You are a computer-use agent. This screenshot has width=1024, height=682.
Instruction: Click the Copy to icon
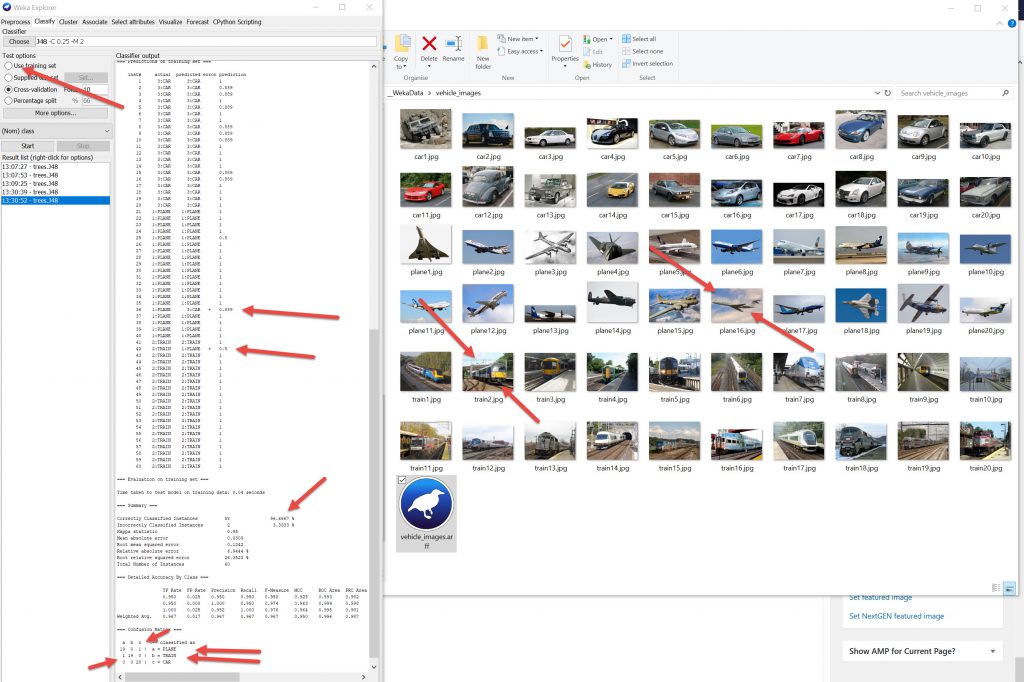click(x=402, y=47)
